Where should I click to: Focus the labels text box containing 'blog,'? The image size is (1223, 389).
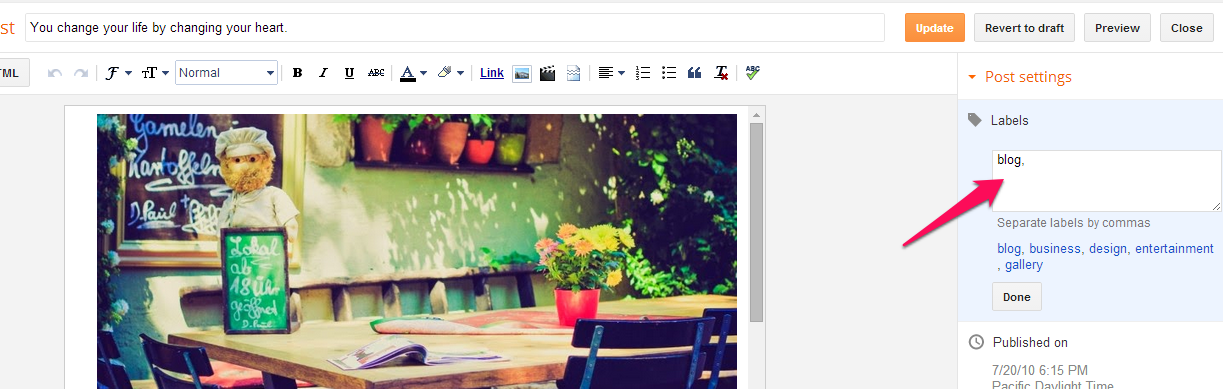1106,181
